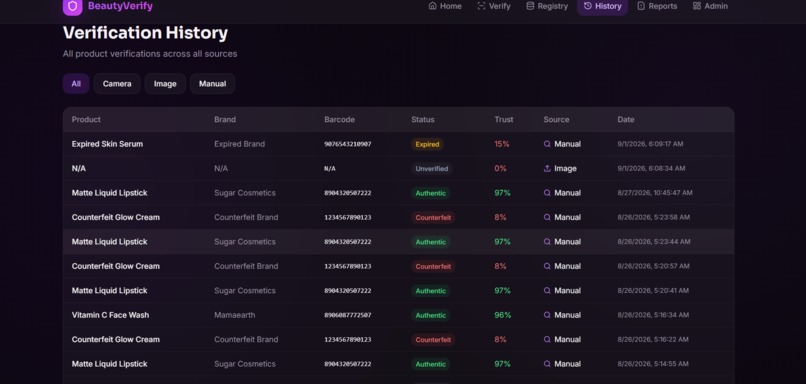Open the Admin nav item
This screenshot has width=806, height=384.
pos(710,6)
